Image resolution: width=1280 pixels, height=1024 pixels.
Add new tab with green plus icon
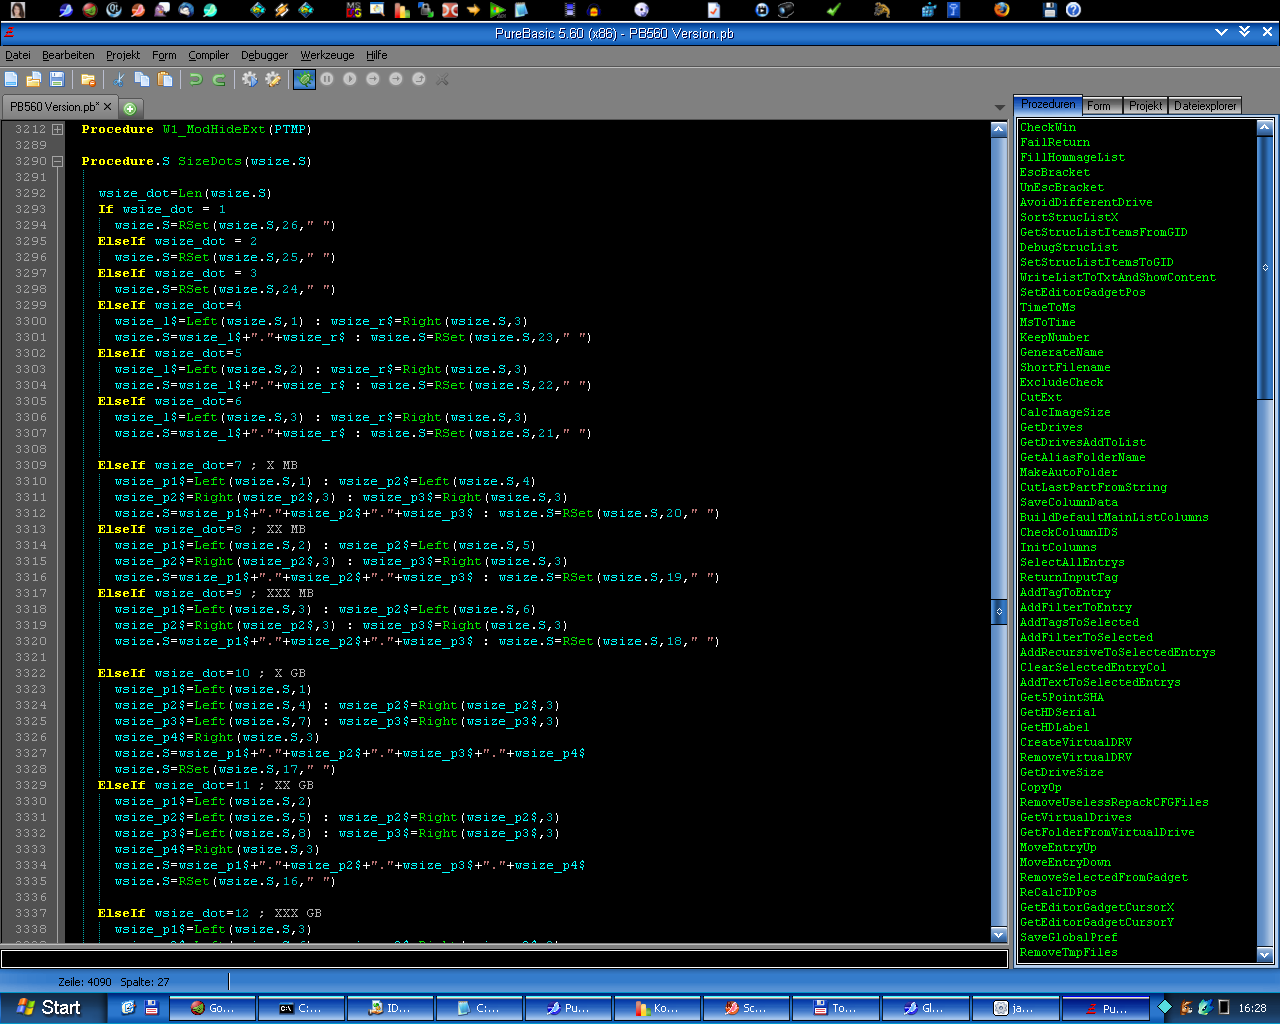pos(130,108)
